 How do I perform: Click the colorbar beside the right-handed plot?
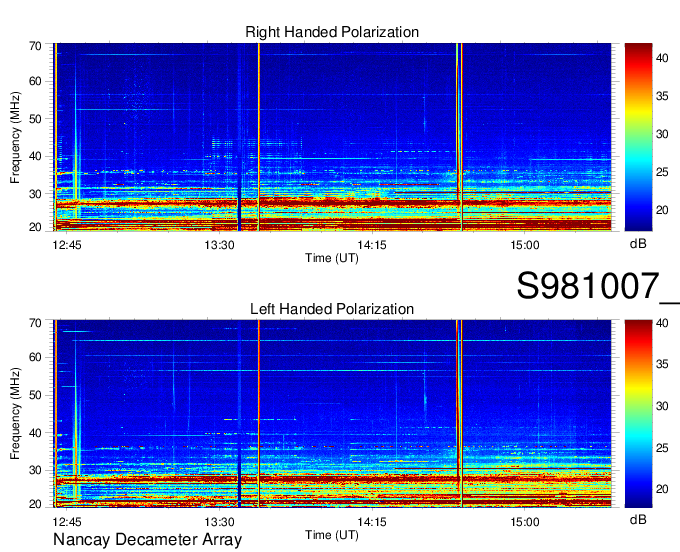pyautogui.click(x=638, y=137)
